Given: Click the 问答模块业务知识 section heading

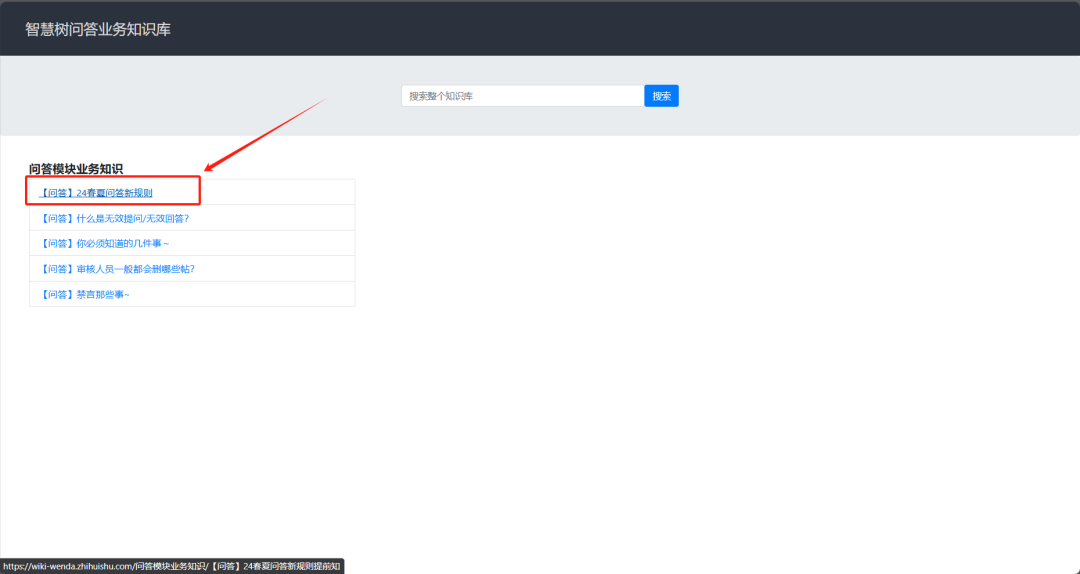Looking at the screenshot, I should pos(76,169).
